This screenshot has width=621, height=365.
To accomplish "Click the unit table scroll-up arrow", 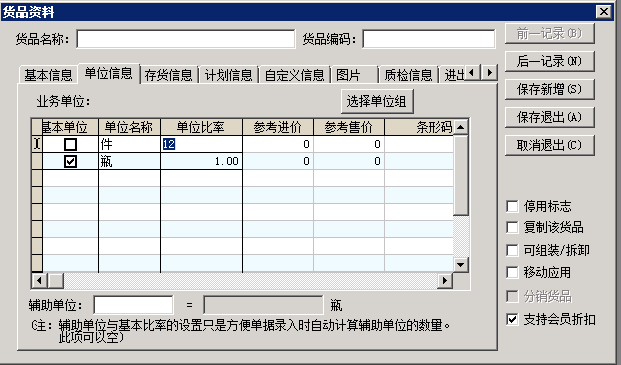I will 460,127.
